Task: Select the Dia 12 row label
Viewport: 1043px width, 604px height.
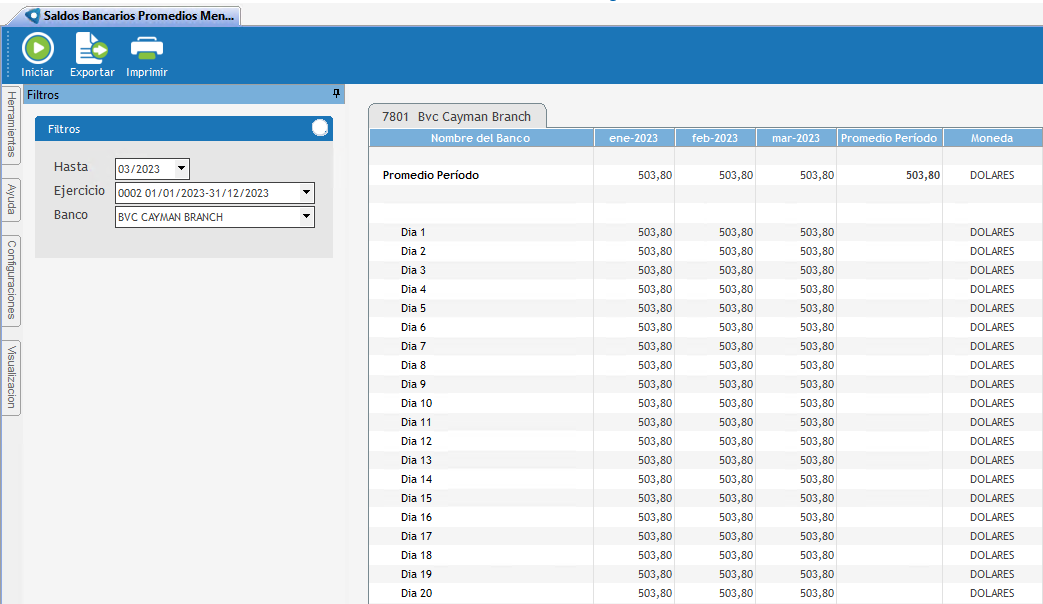Action: 416,441
